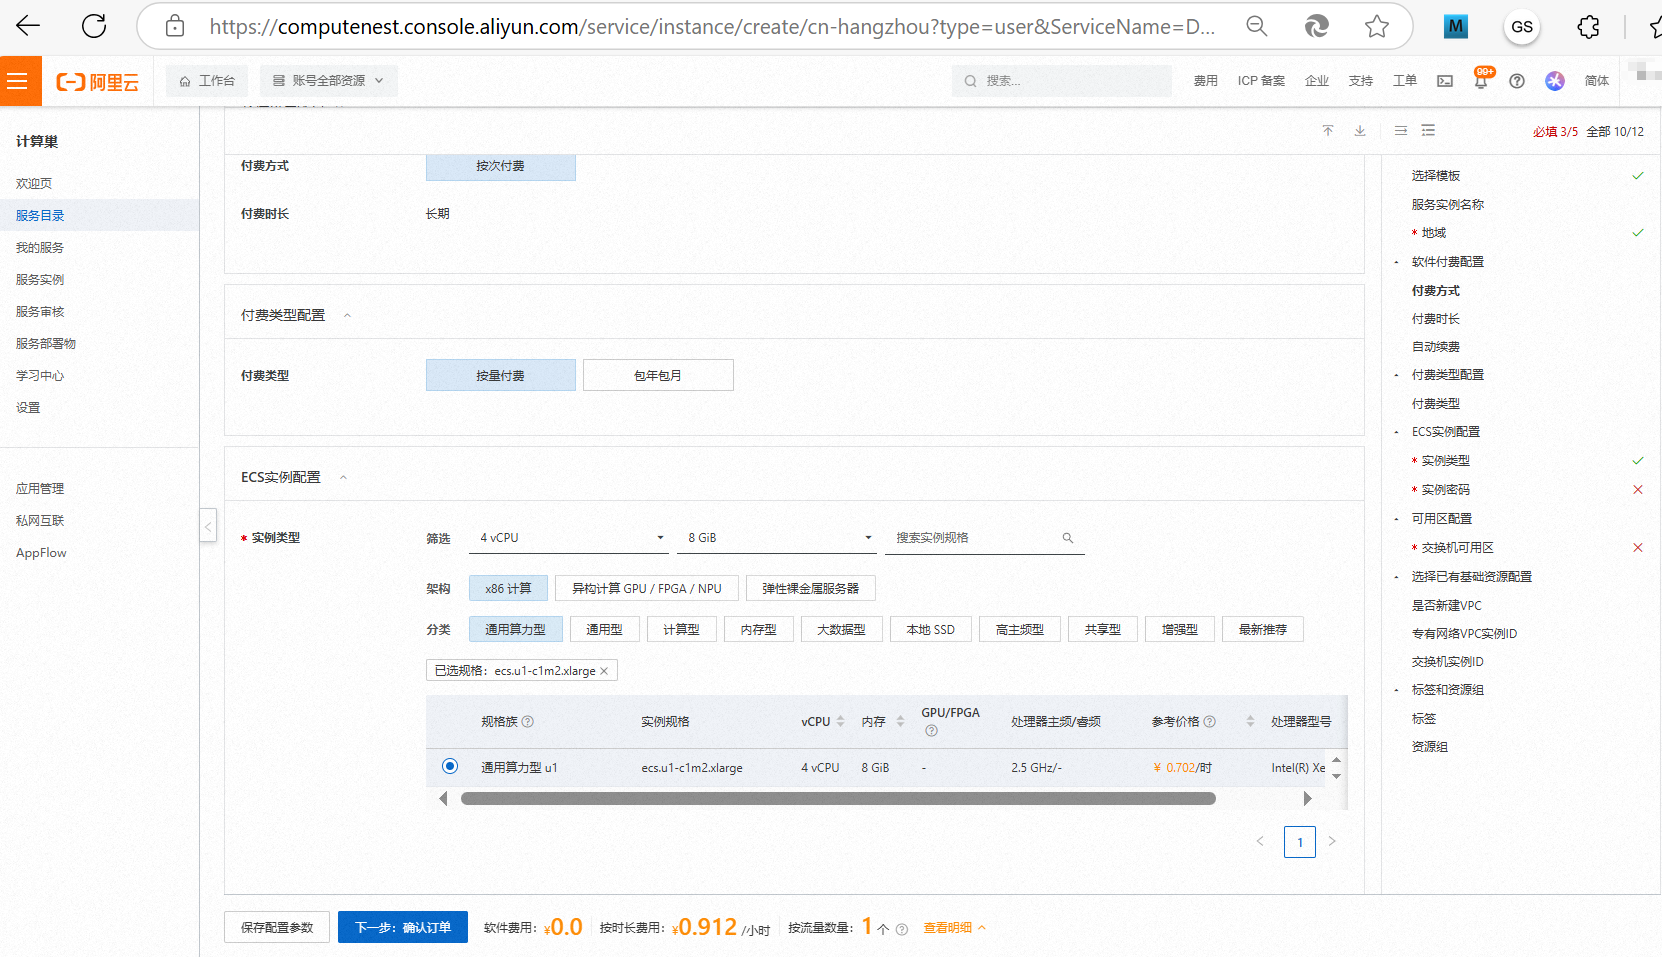This screenshot has height=957, width=1662.
Task: Open the help question mark icon
Action: tap(1517, 81)
